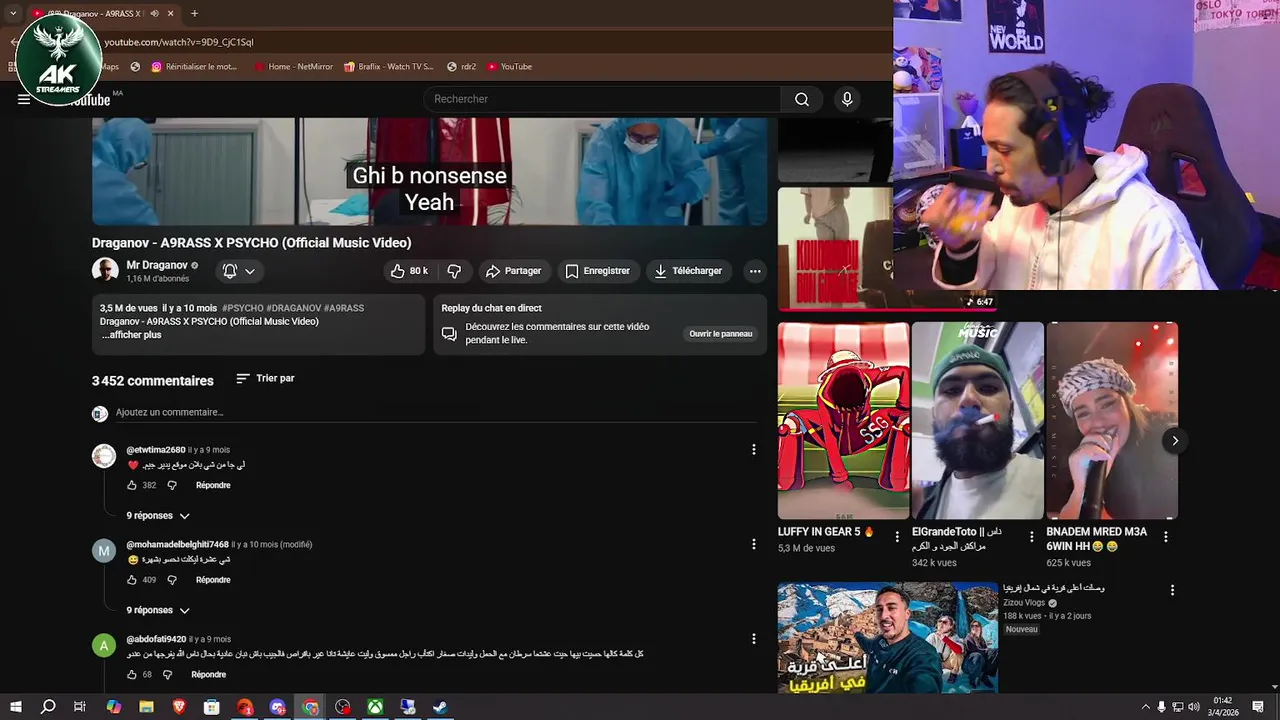
Task: Dislike the @abdofati9420 comment
Action: [x=168, y=675]
